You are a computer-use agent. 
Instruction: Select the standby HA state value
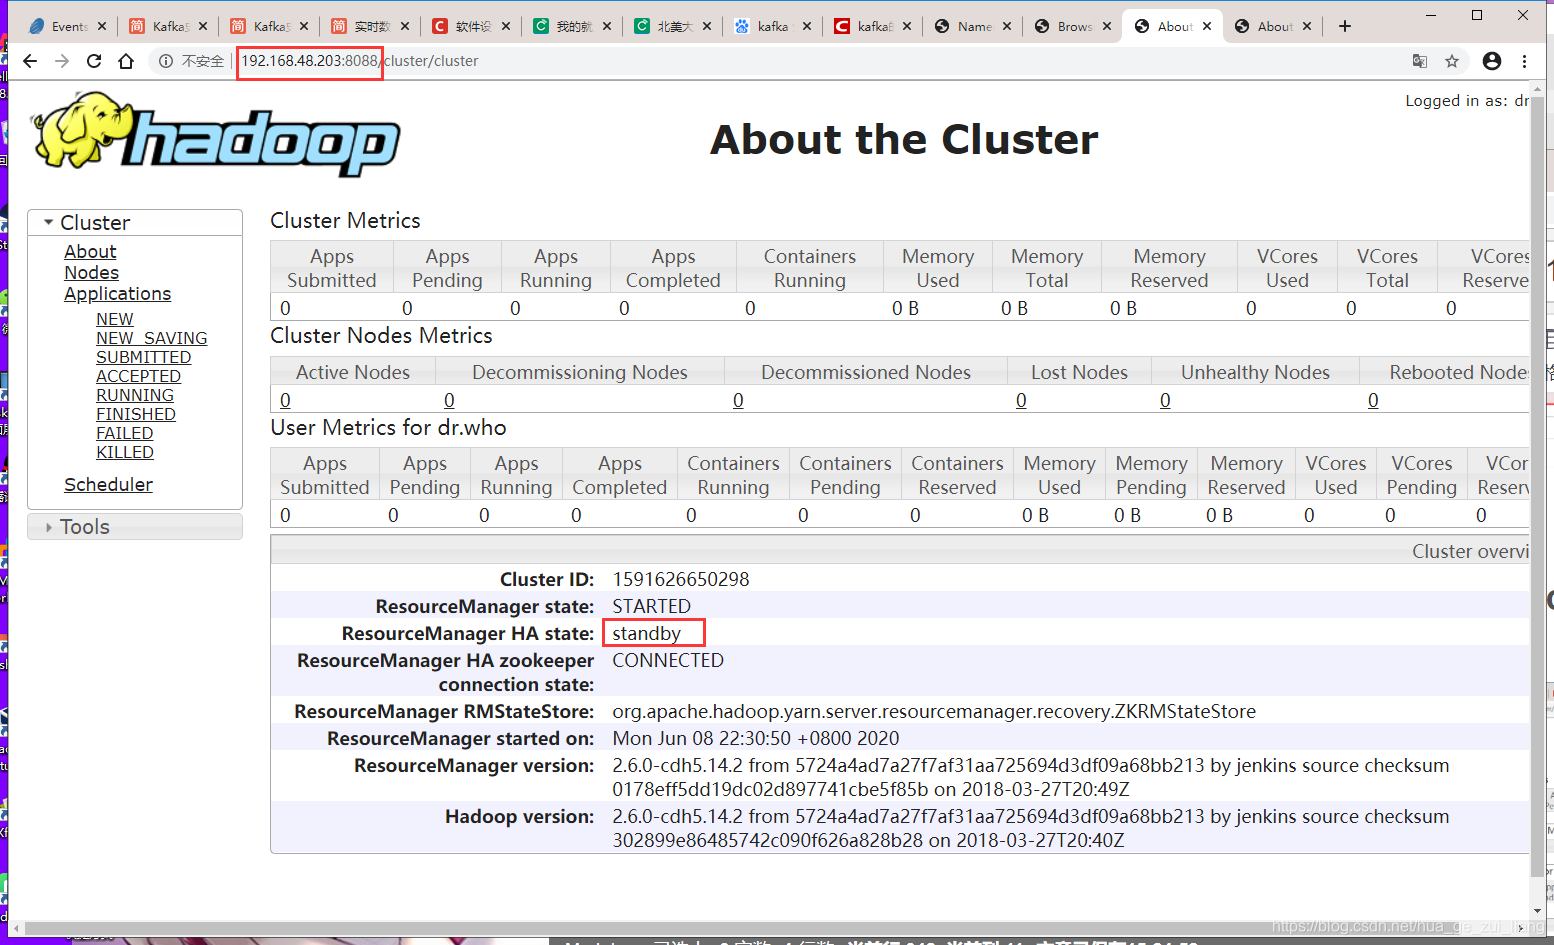[646, 634]
